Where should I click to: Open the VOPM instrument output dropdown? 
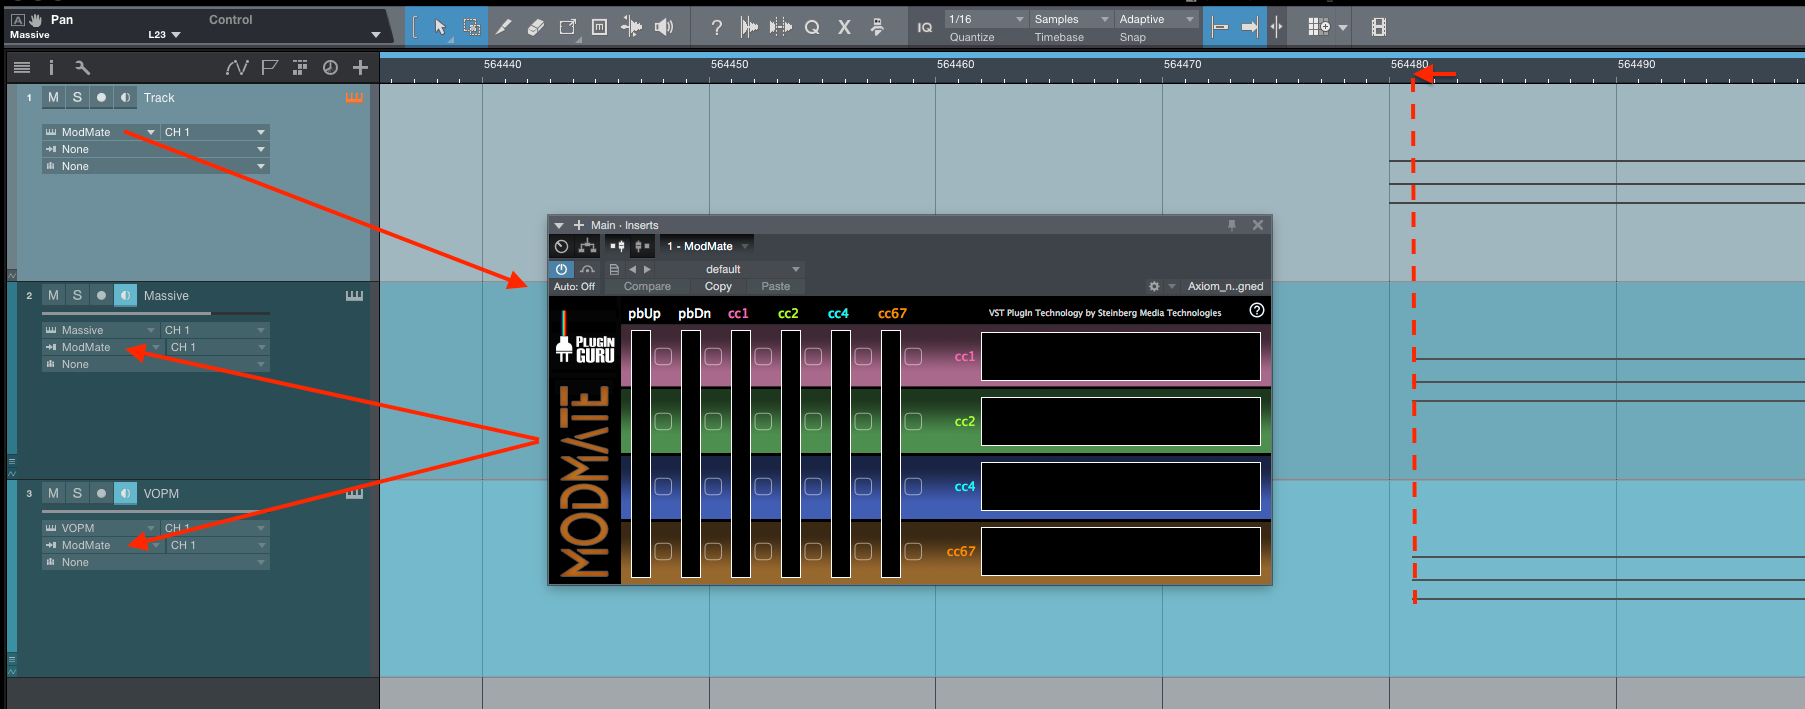100,528
